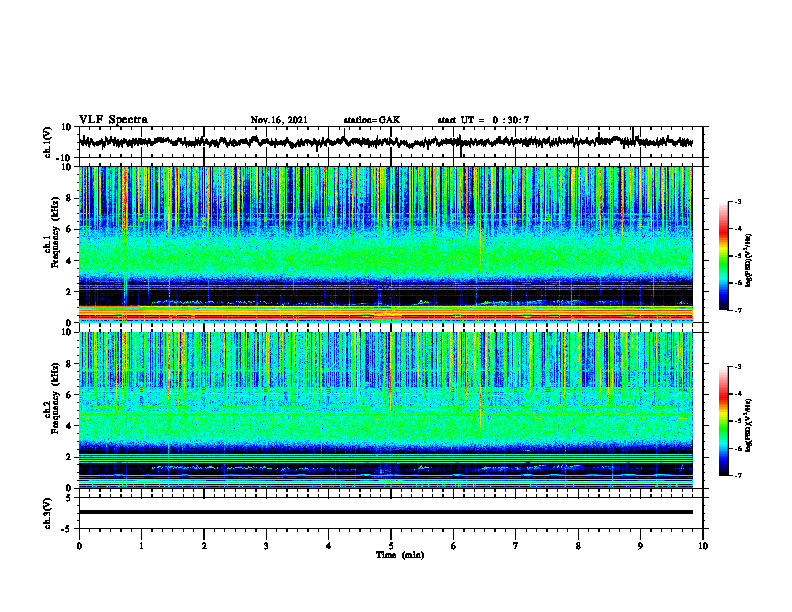Click the "Time (min)" axis title

[400, 555]
